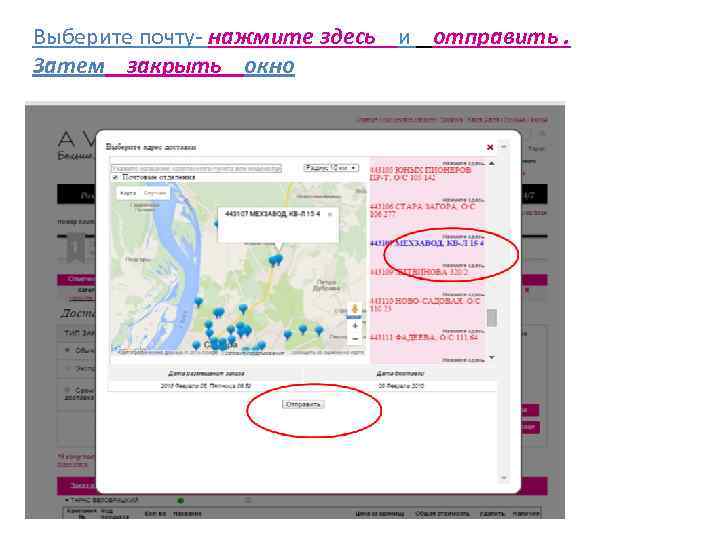Close the 443107 МЕХЗАВОД map info bubble
This screenshot has width=720, height=540.
(330, 214)
